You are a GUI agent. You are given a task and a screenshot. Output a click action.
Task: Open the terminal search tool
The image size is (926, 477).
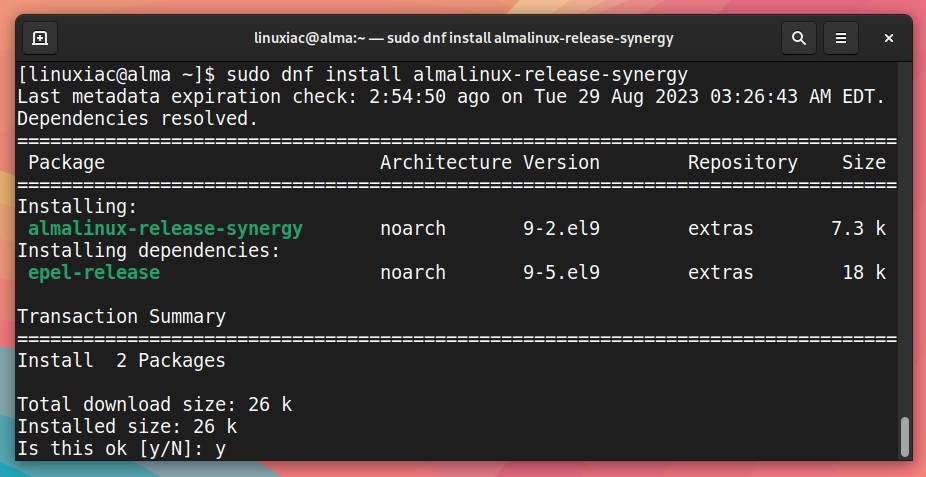click(x=798, y=38)
